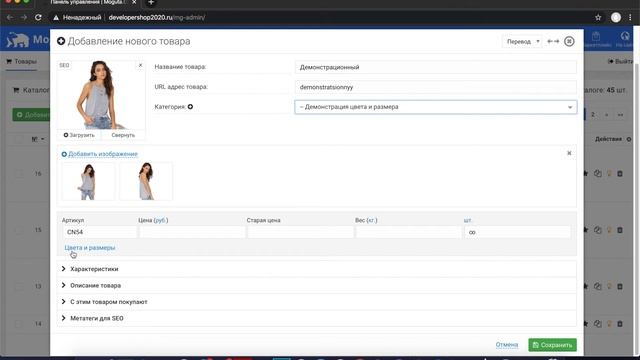Open a new browser tab

pyautogui.click(x=151, y=2)
